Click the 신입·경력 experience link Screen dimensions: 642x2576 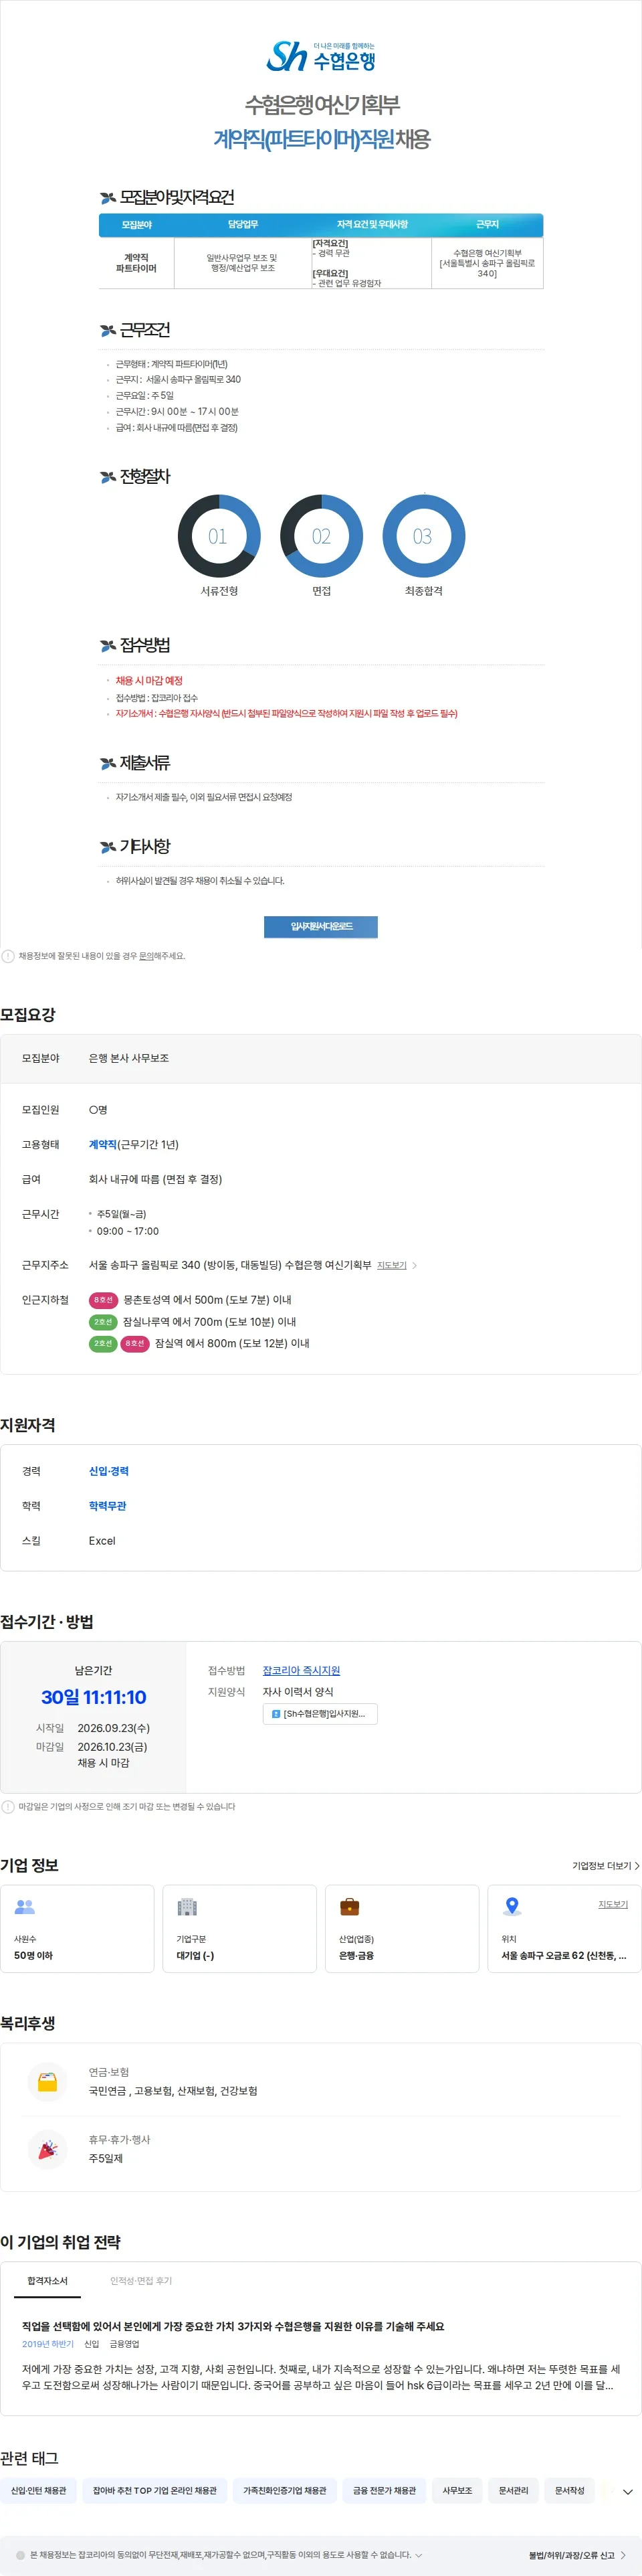(109, 1471)
